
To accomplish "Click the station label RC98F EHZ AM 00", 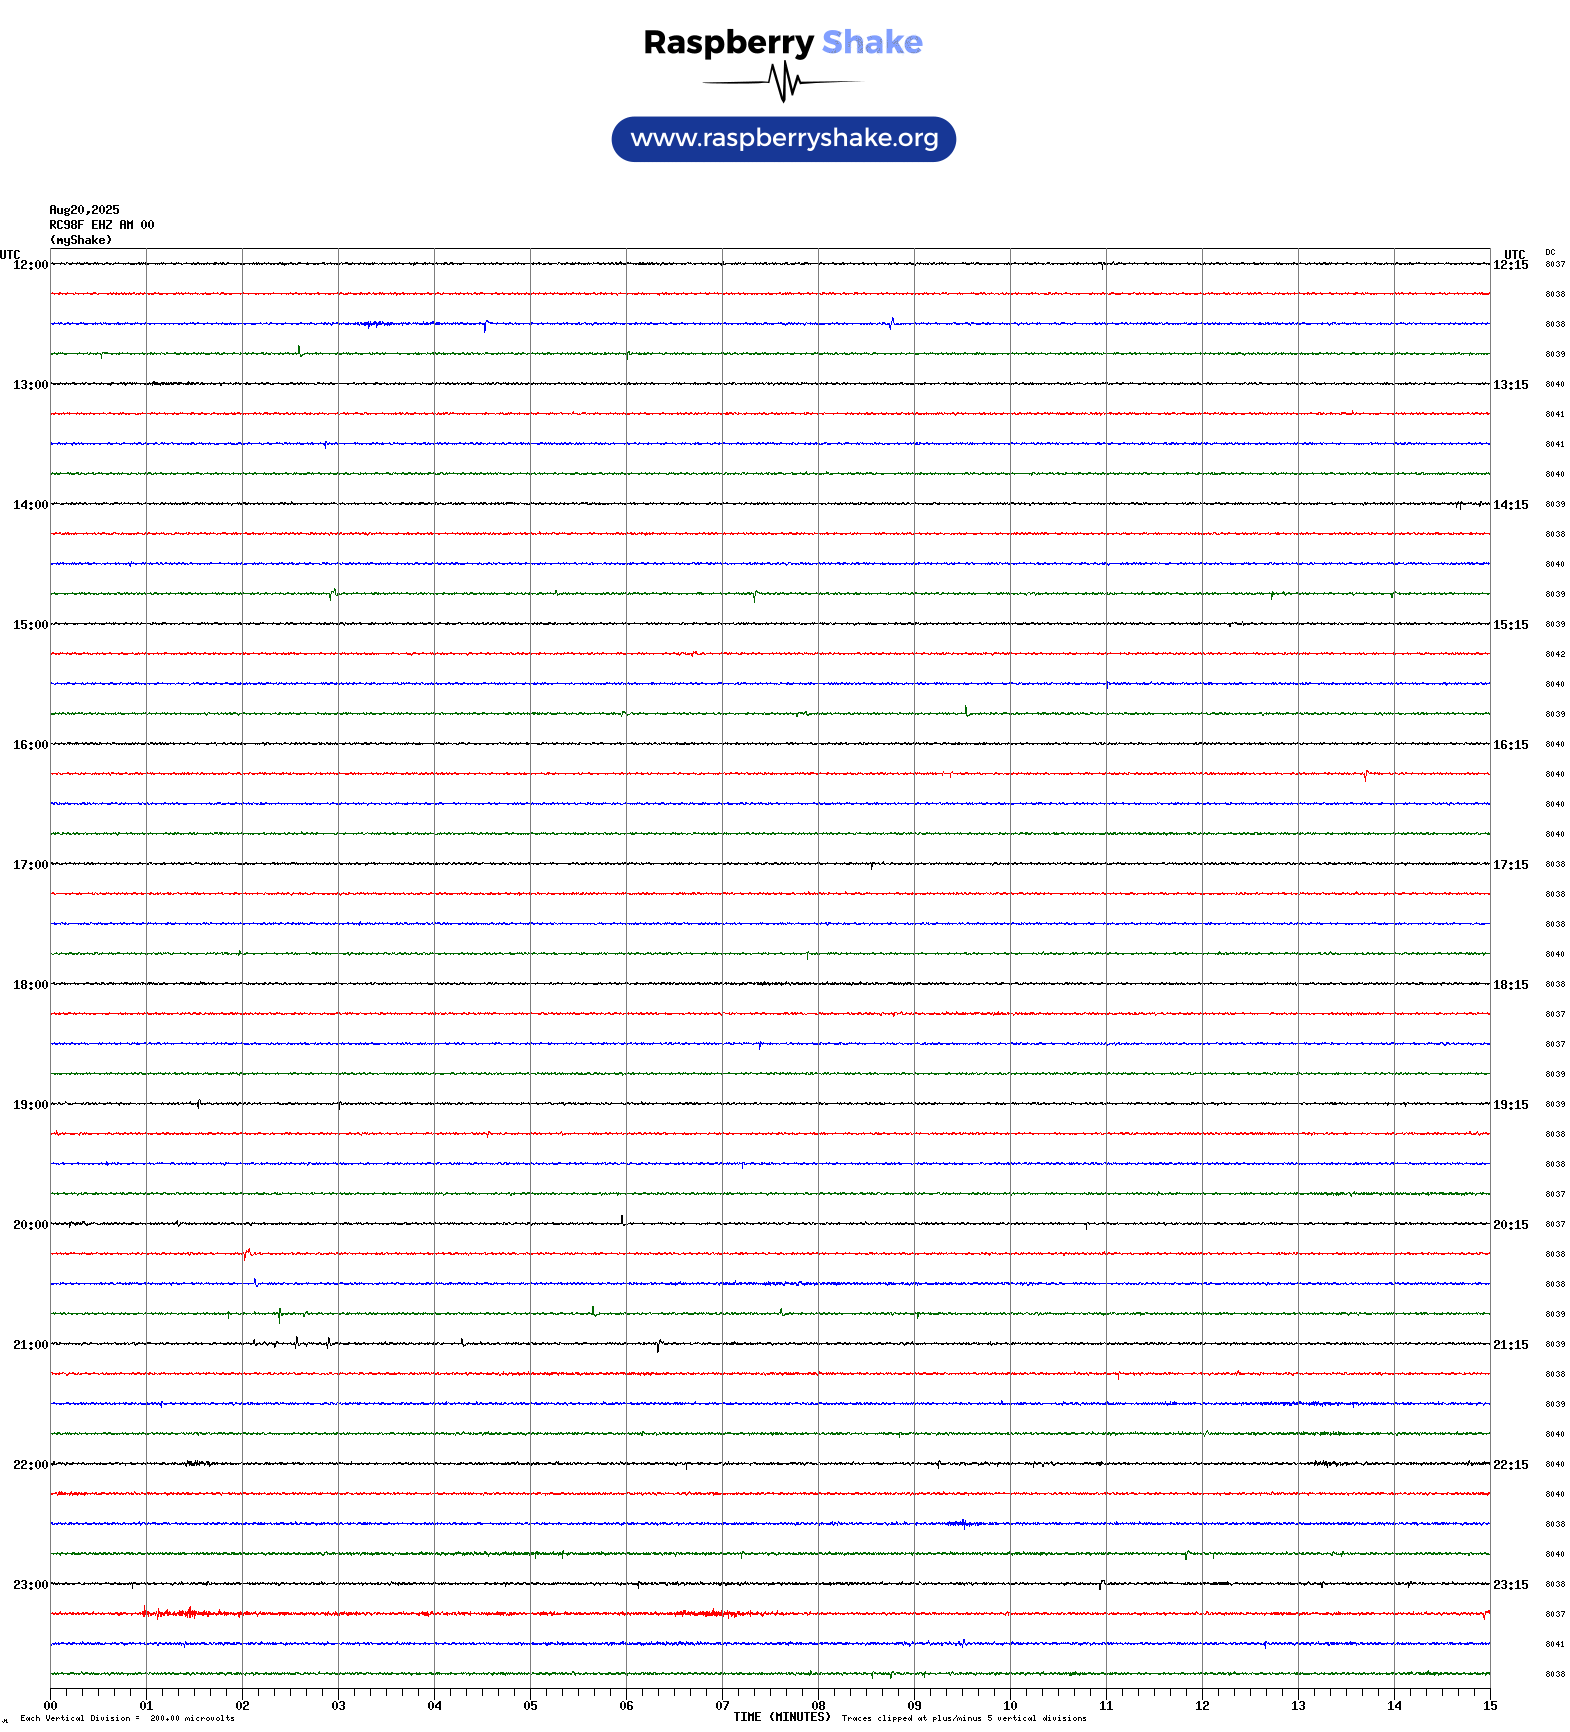I will tap(102, 225).
